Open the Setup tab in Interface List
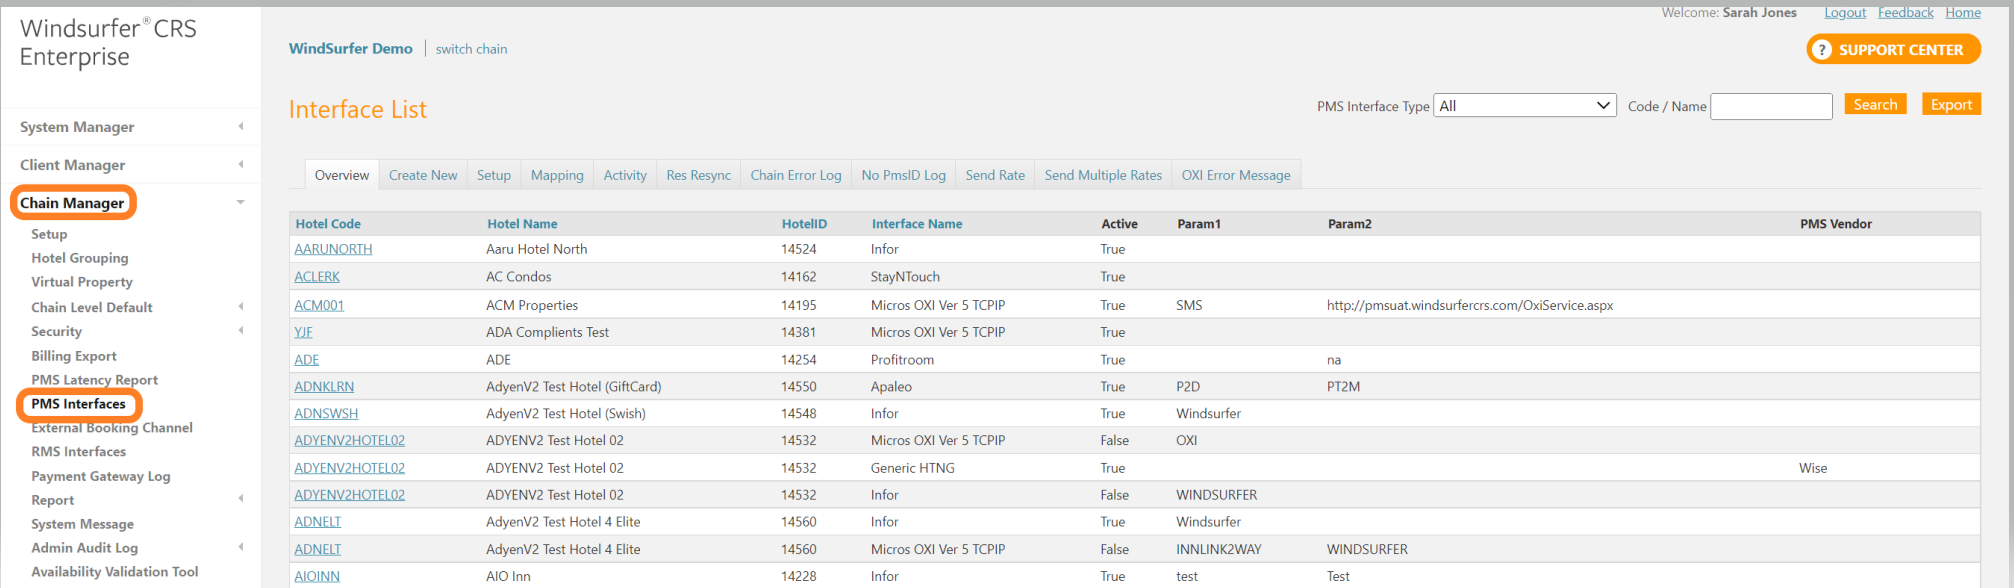This screenshot has width=2014, height=588. [494, 175]
